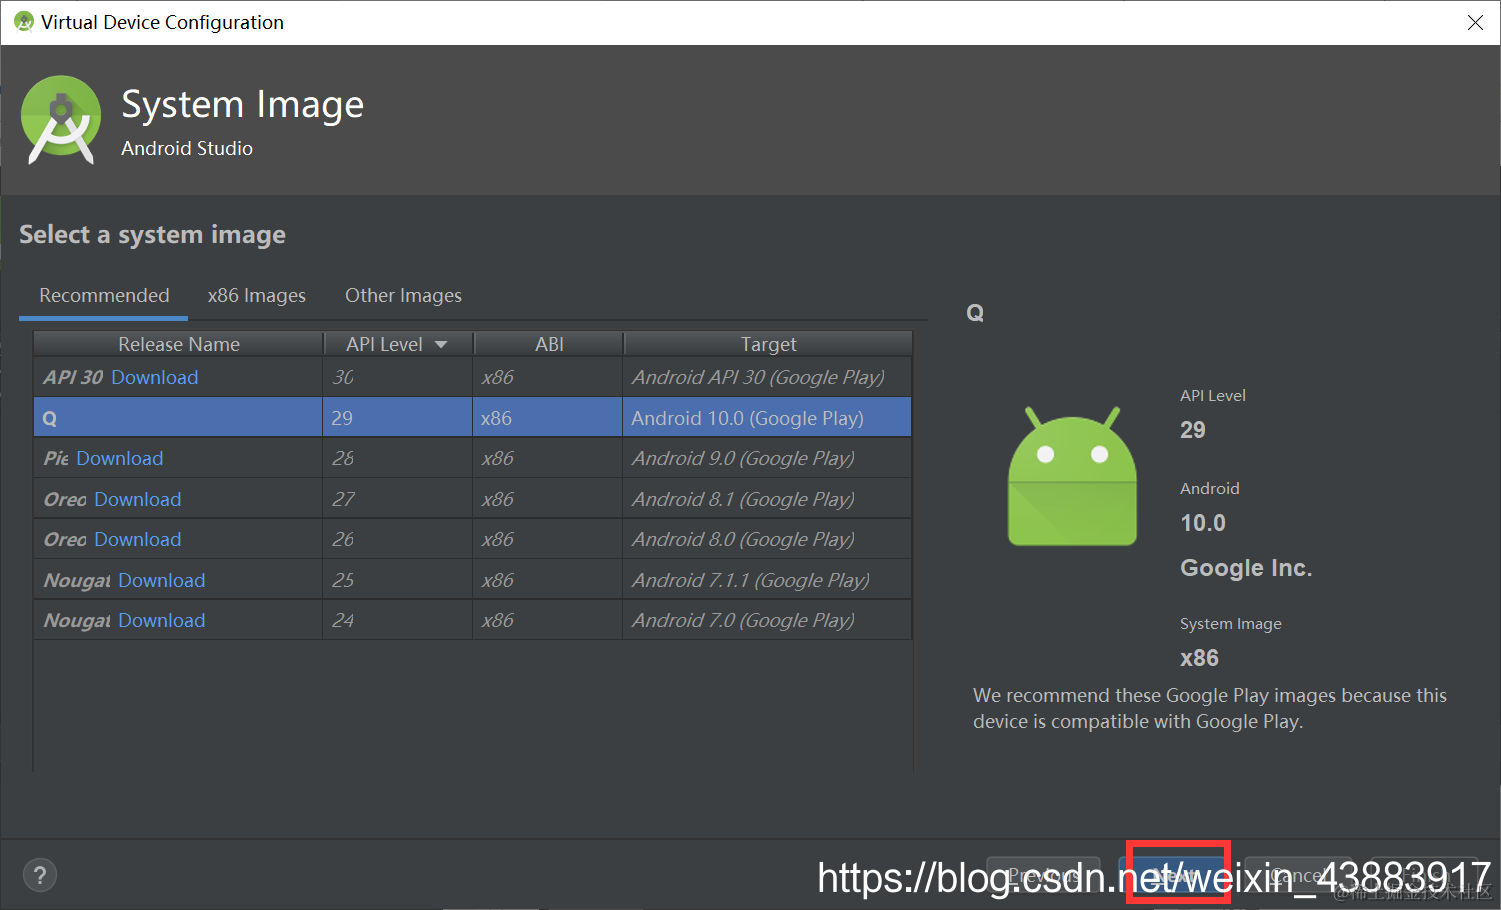1501x910 pixels.
Task: Select the Q release row
Action: click(x=472, y=418)
